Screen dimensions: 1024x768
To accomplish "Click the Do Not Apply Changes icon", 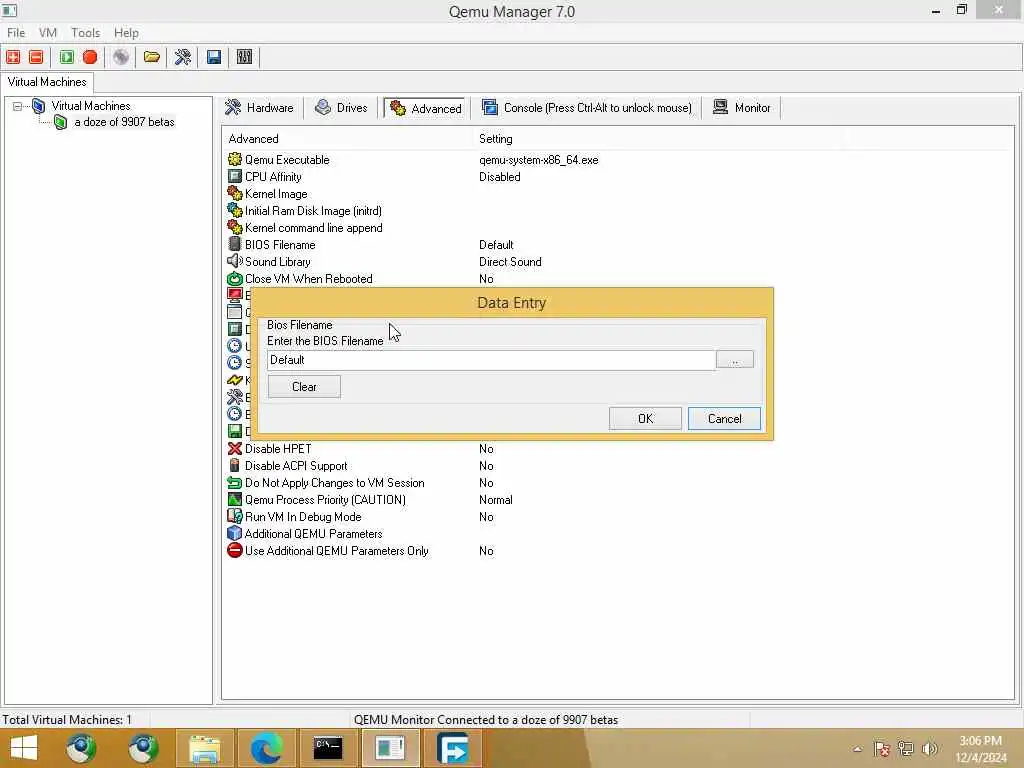I will tap(234, 483).
